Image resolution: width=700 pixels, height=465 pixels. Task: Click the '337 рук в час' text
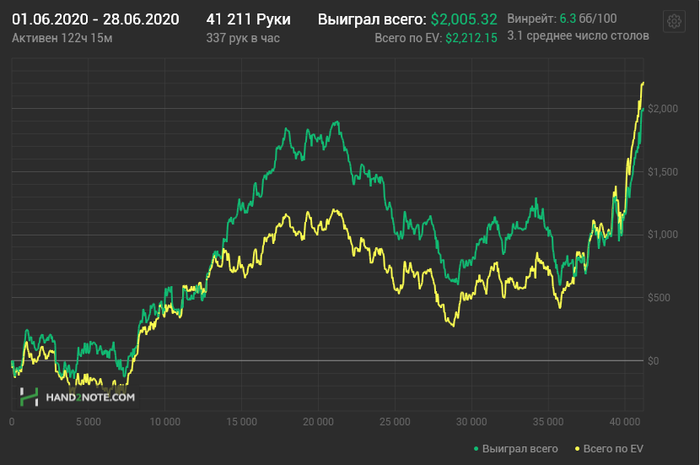[x=243, y=38]
